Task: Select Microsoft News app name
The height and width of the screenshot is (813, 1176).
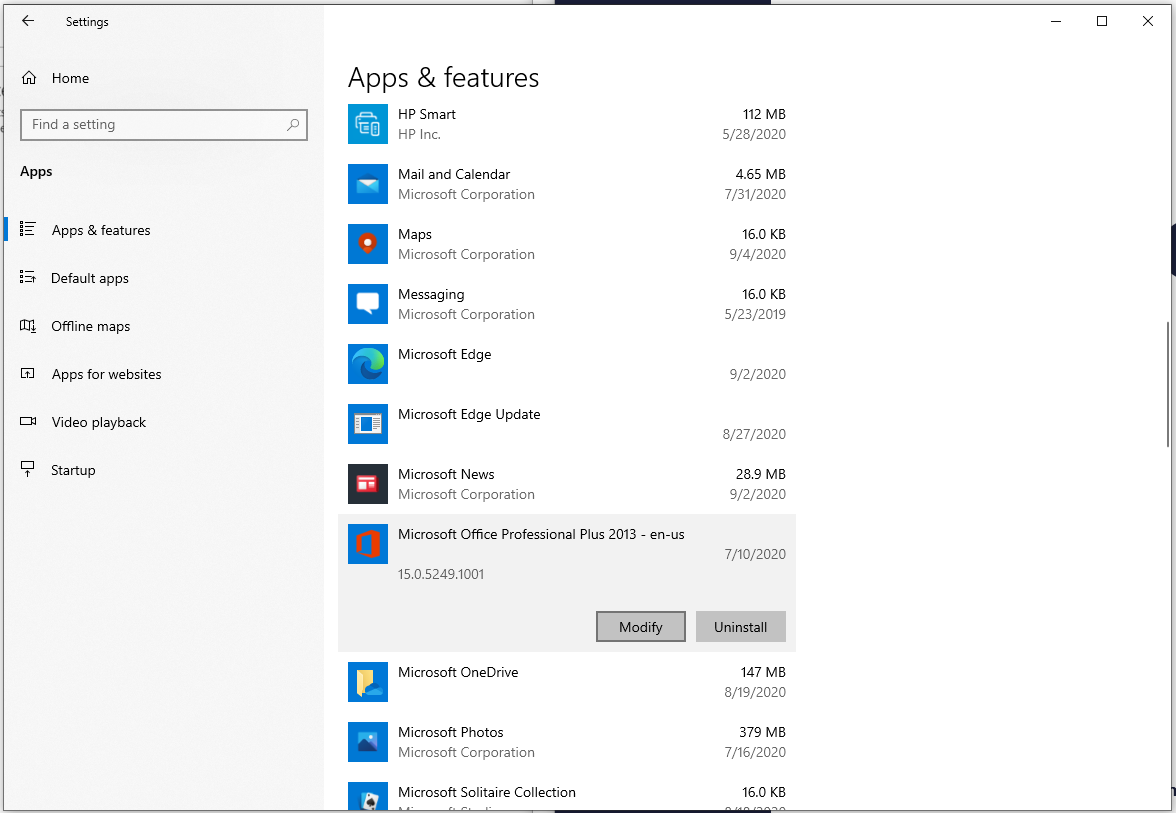Action: tap(446, 474)
